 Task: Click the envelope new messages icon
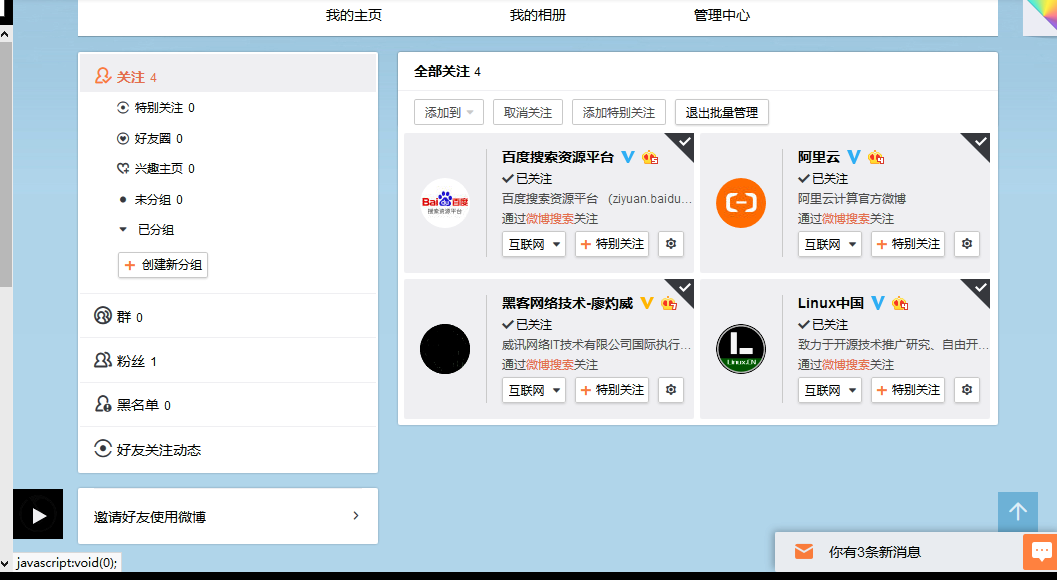(804, 552)
